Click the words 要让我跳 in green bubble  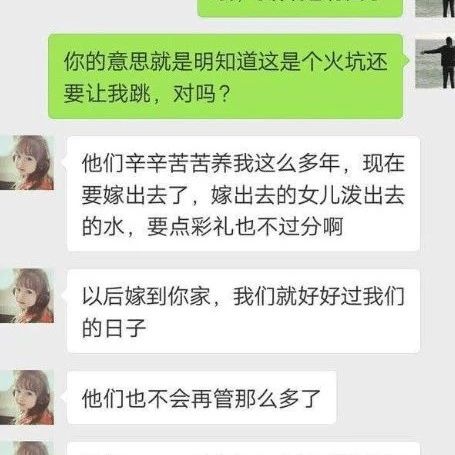click(x=107, y=93)
